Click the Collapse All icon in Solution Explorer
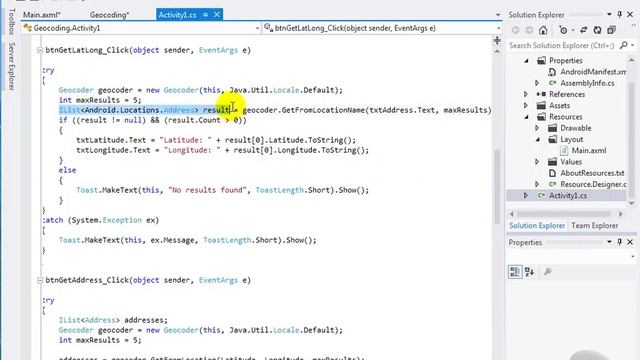This screenshot has height=360, width=640. 611,30
